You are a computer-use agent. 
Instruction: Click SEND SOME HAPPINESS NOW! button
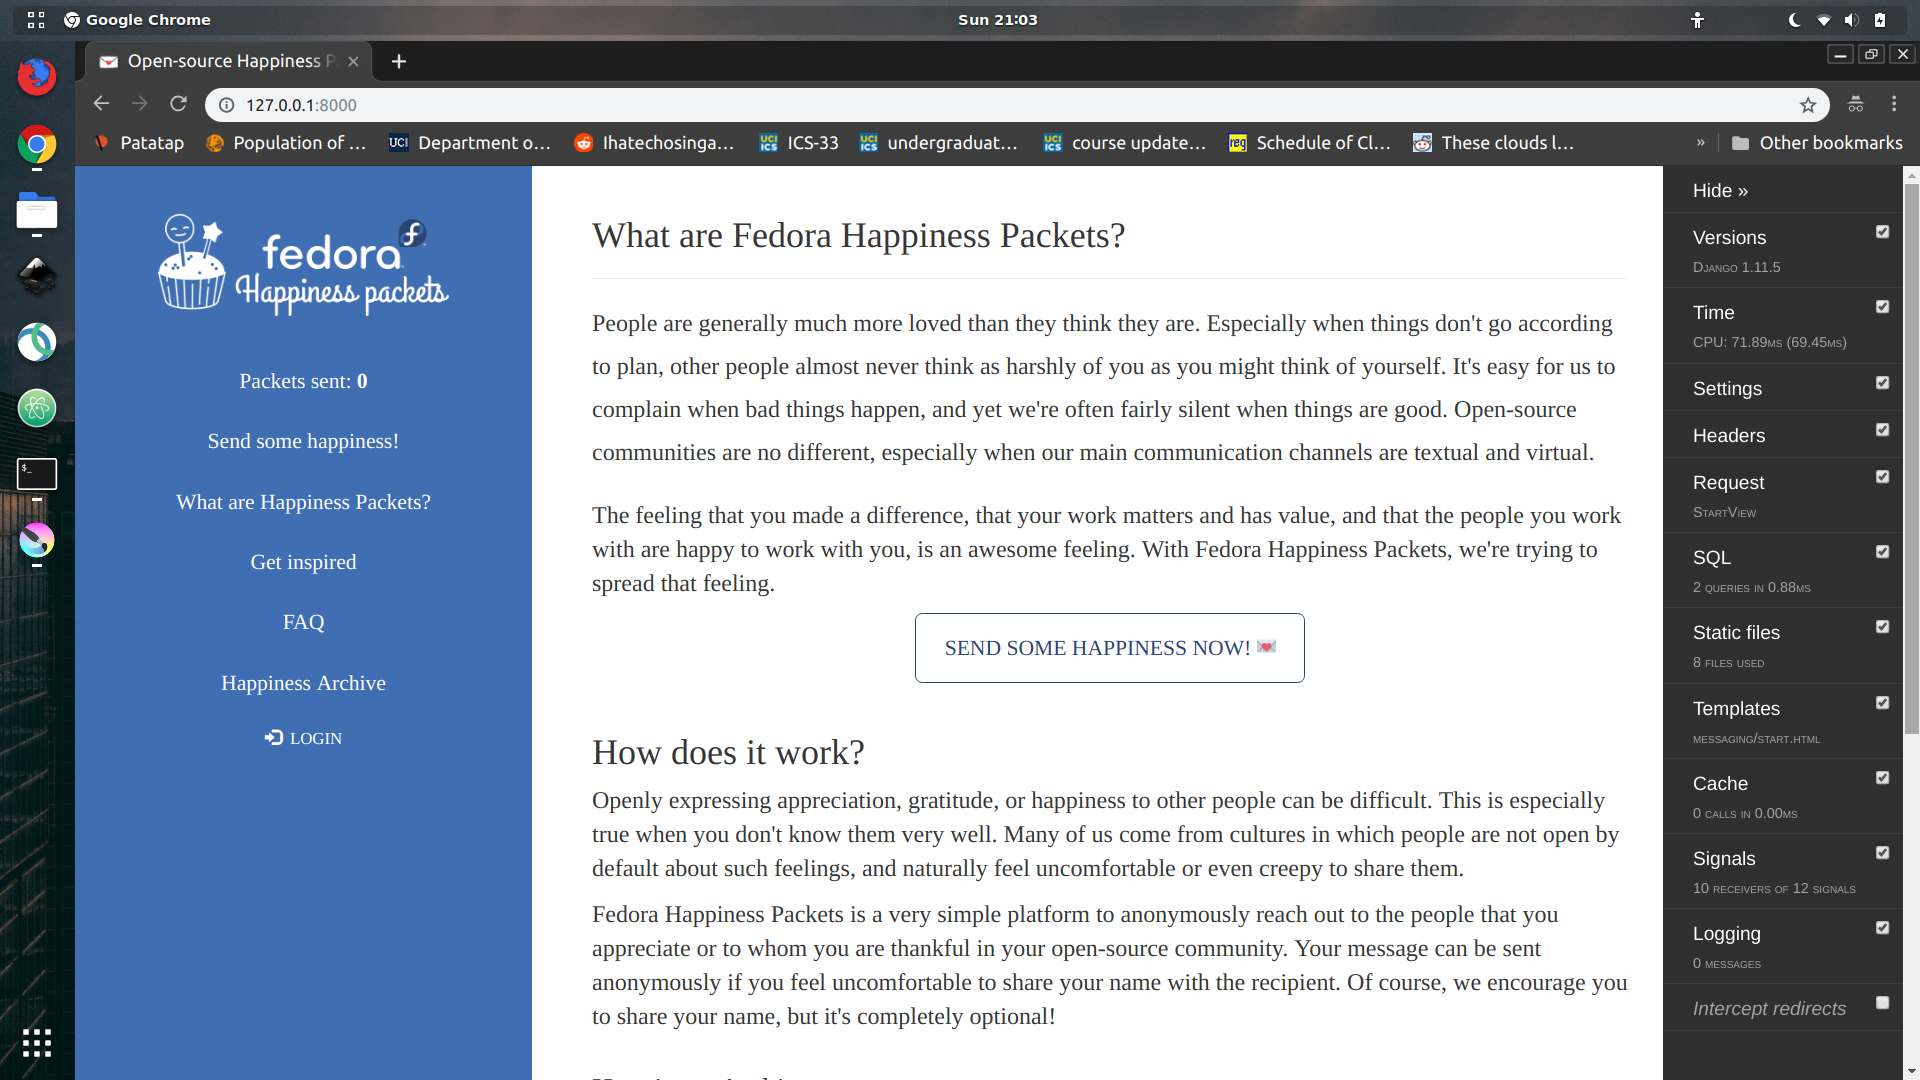(1110, 648)
